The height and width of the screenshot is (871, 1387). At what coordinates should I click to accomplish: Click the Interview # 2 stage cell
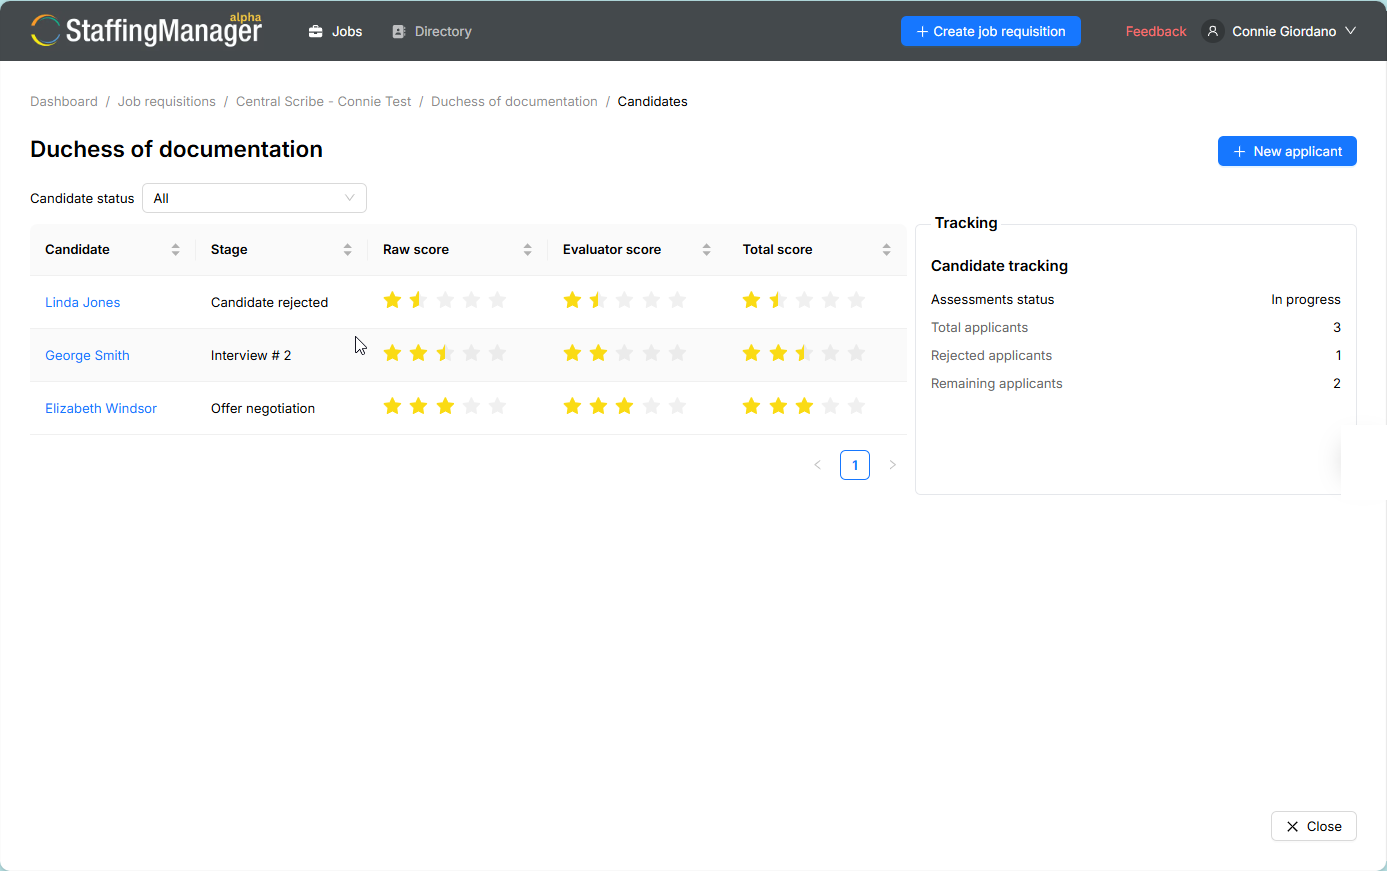point(251,355)
